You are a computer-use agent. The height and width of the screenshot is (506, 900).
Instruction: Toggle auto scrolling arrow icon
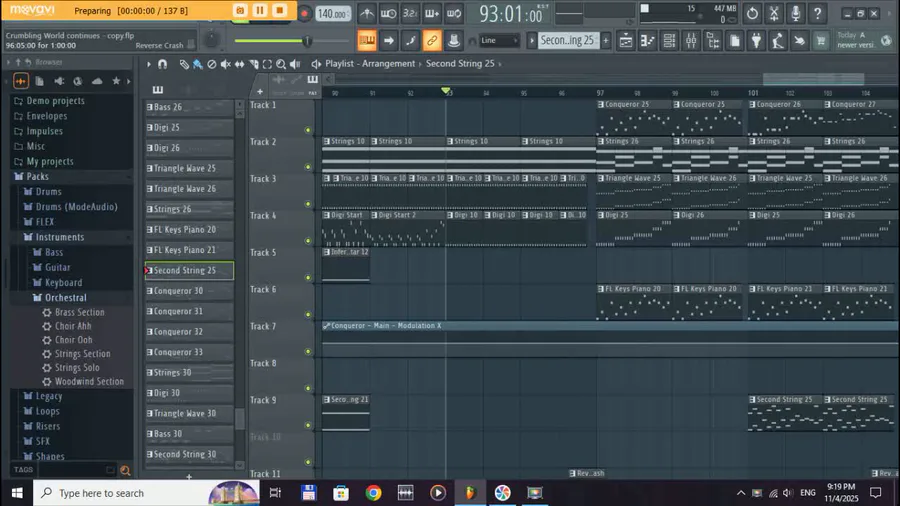389,41
